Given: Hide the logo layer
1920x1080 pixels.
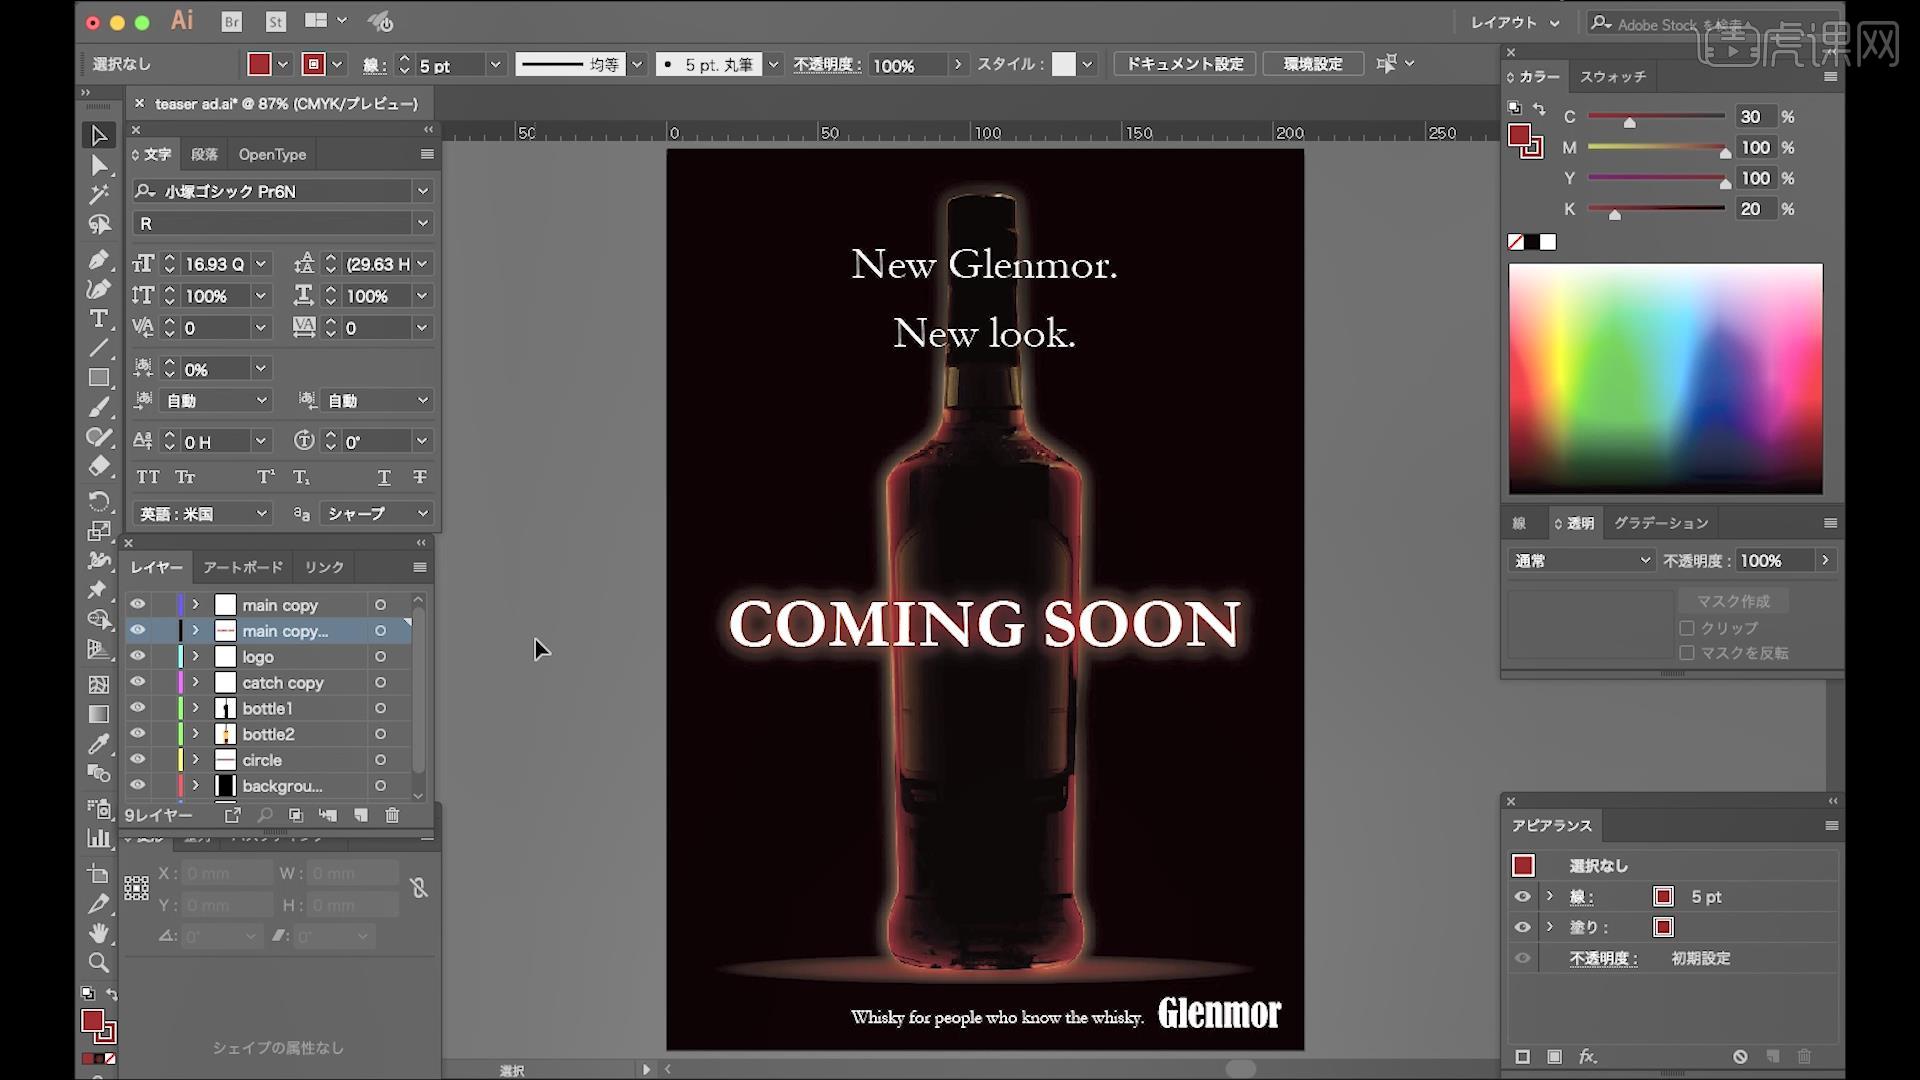Looking at the screenshot, I should (138, 656).
